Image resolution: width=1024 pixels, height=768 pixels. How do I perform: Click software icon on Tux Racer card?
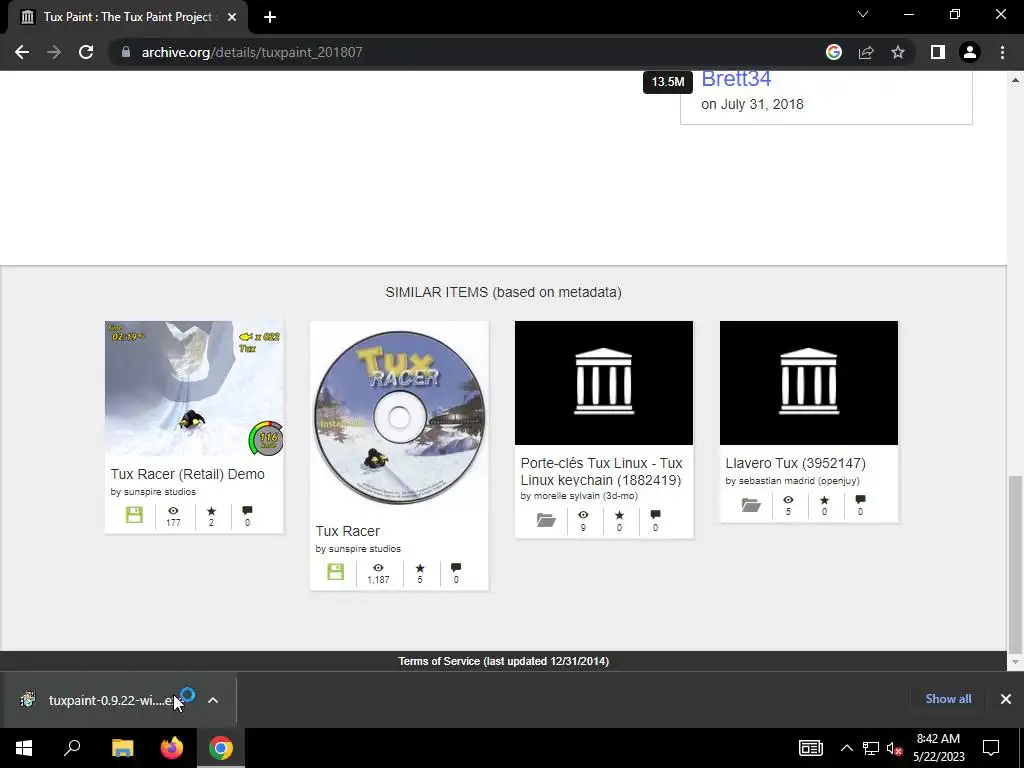pyautogui.click(x=335, y=571)
